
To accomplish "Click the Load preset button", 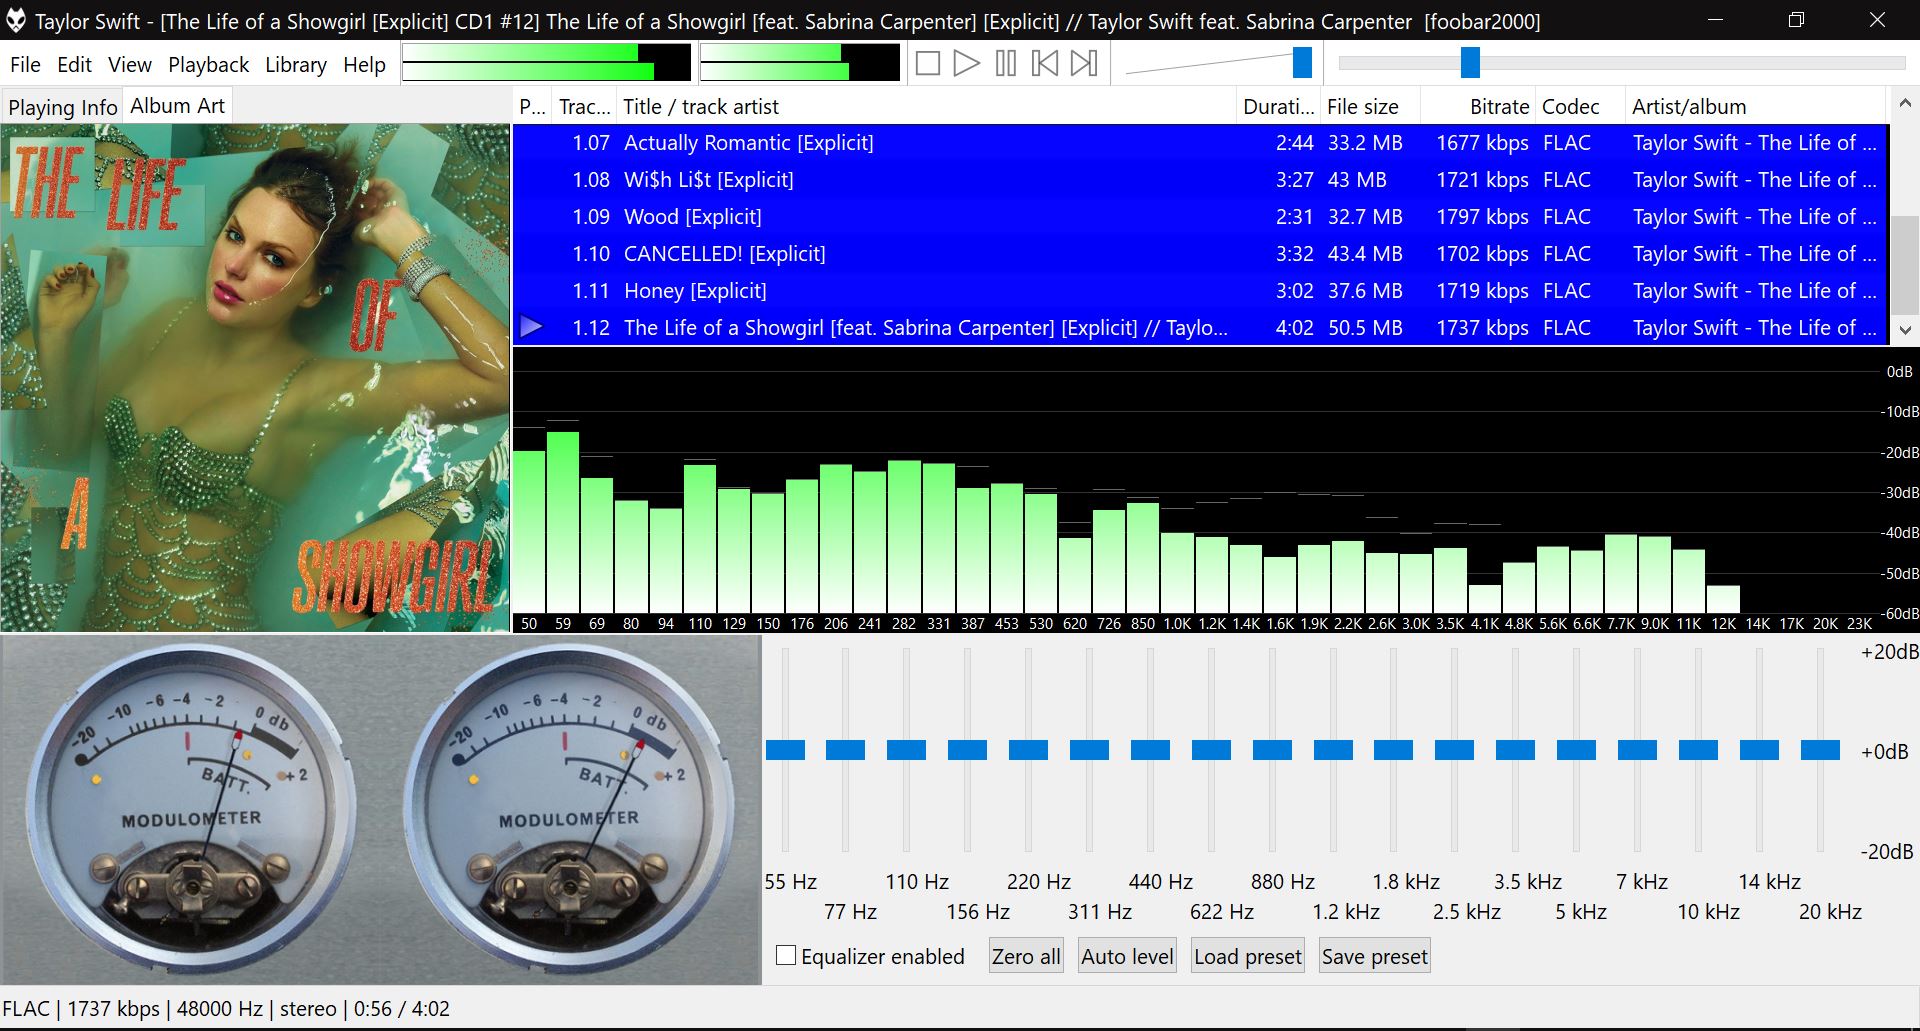I will [1248, 956].
